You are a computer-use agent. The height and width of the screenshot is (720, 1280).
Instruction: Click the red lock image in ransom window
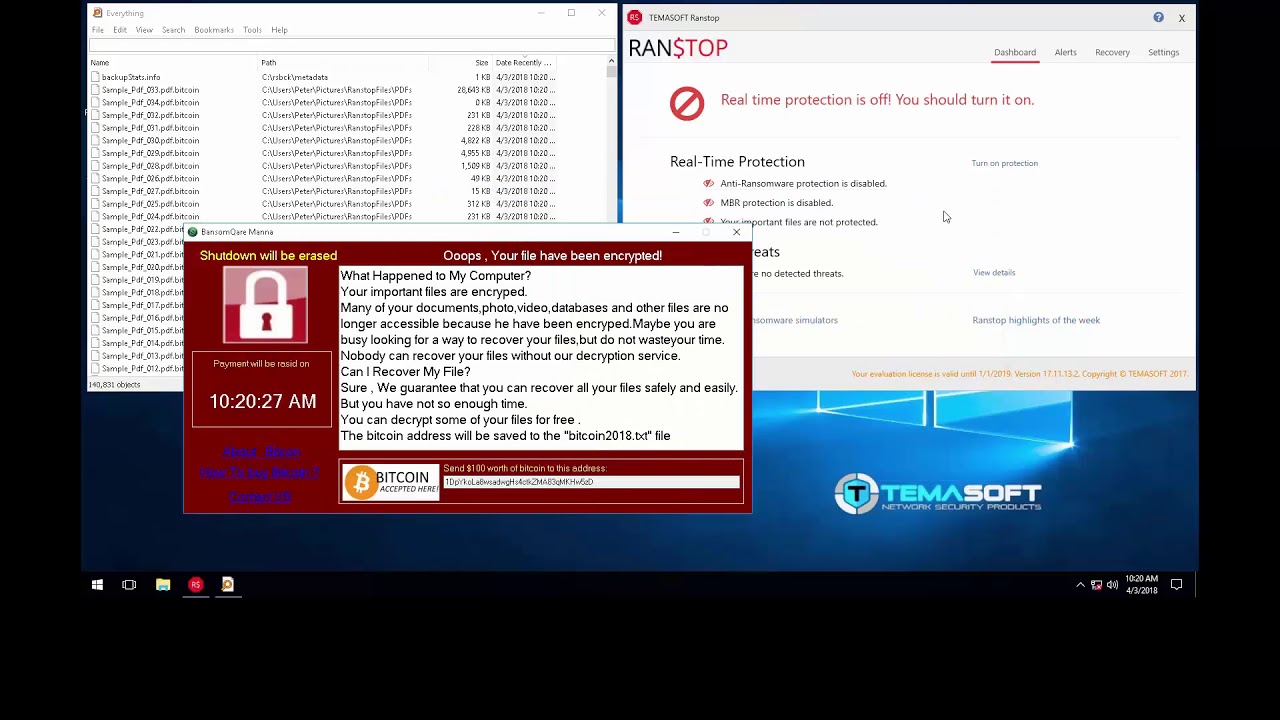tap(266, 305)
